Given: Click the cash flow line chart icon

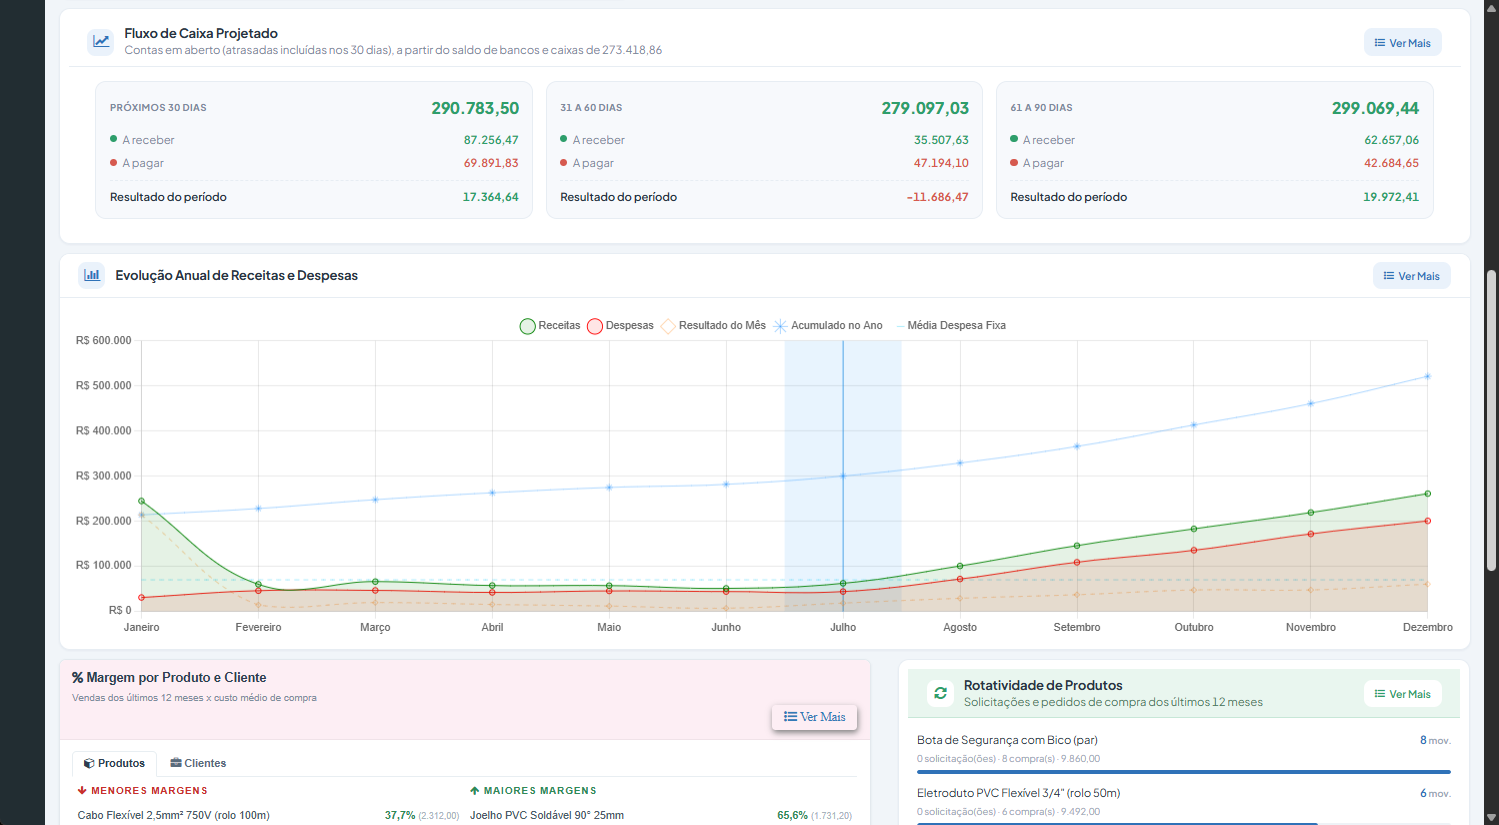Looking at the screenshot, I should (101, 41).
